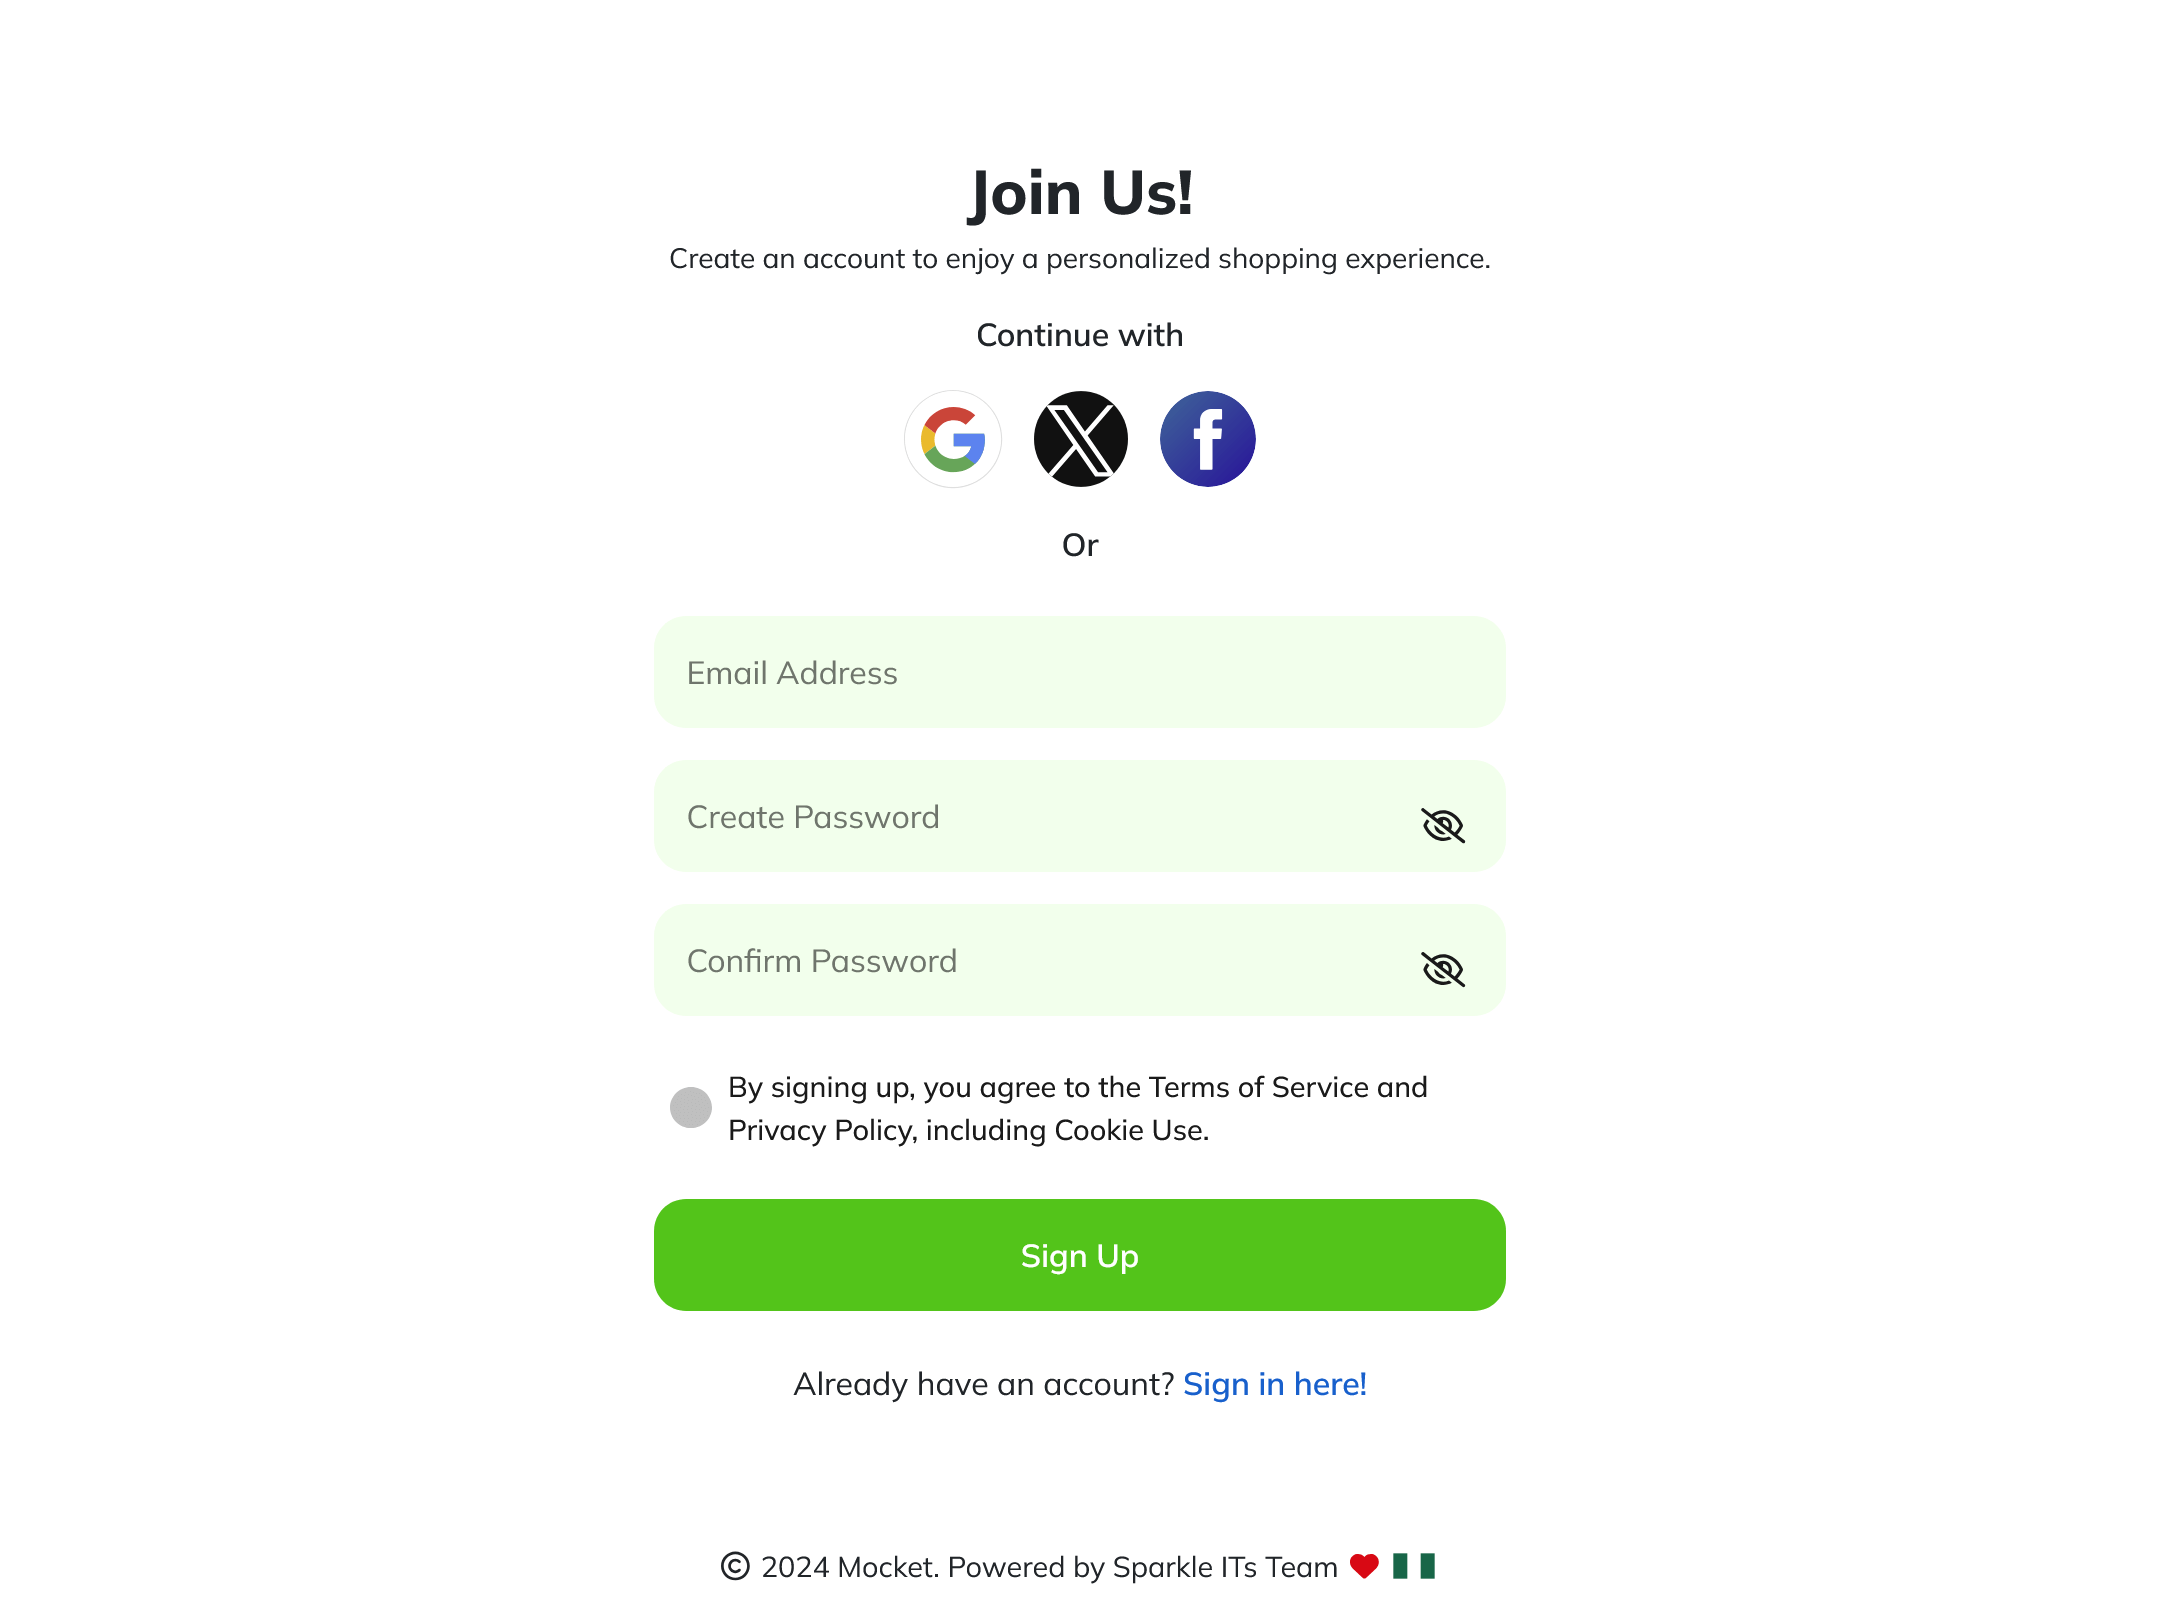
Task: Continue with Google account
Action: [952, 439]
